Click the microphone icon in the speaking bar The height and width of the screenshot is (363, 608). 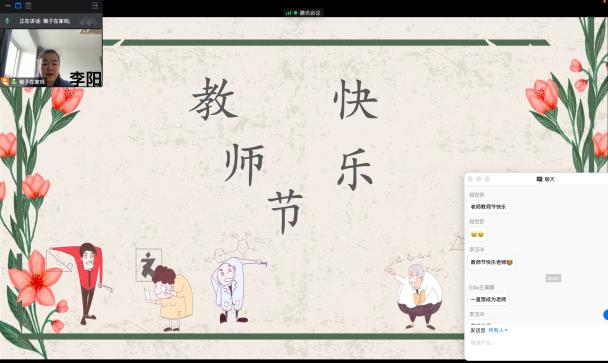tap(7, 21)
